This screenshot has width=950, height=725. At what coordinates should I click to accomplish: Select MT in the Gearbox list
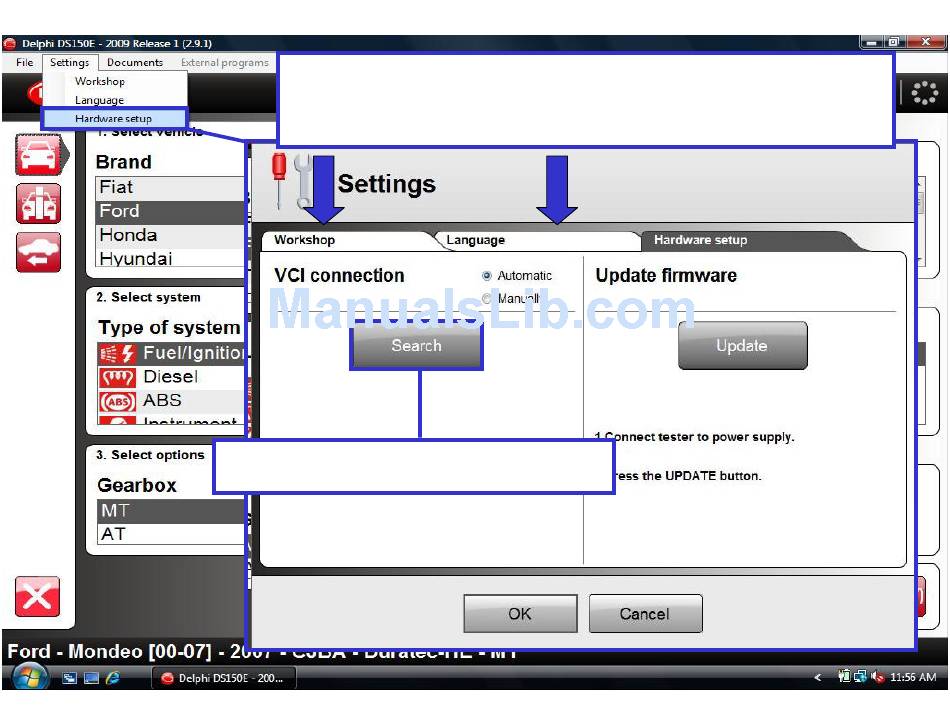[171, 511]
